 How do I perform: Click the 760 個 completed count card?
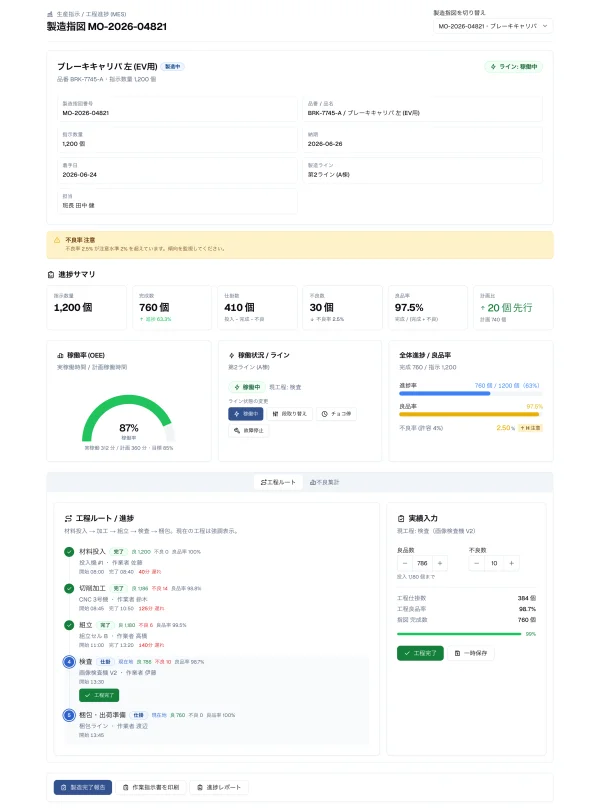pos(172,308)
